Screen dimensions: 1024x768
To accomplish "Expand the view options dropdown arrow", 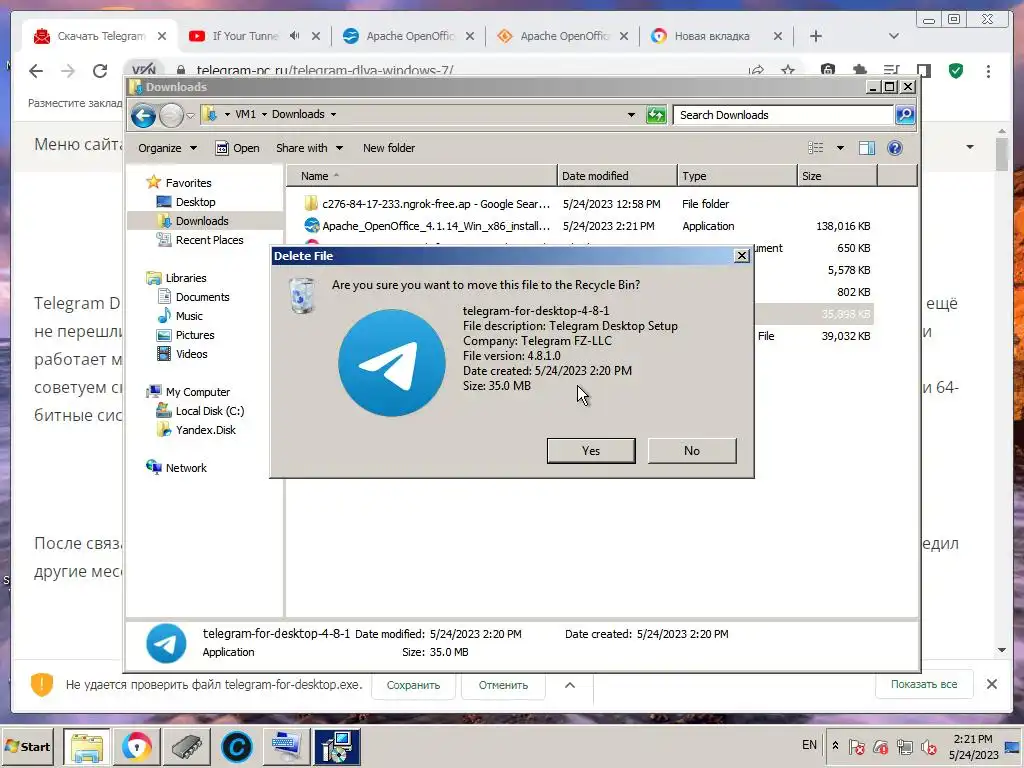I will pos(840,148).
